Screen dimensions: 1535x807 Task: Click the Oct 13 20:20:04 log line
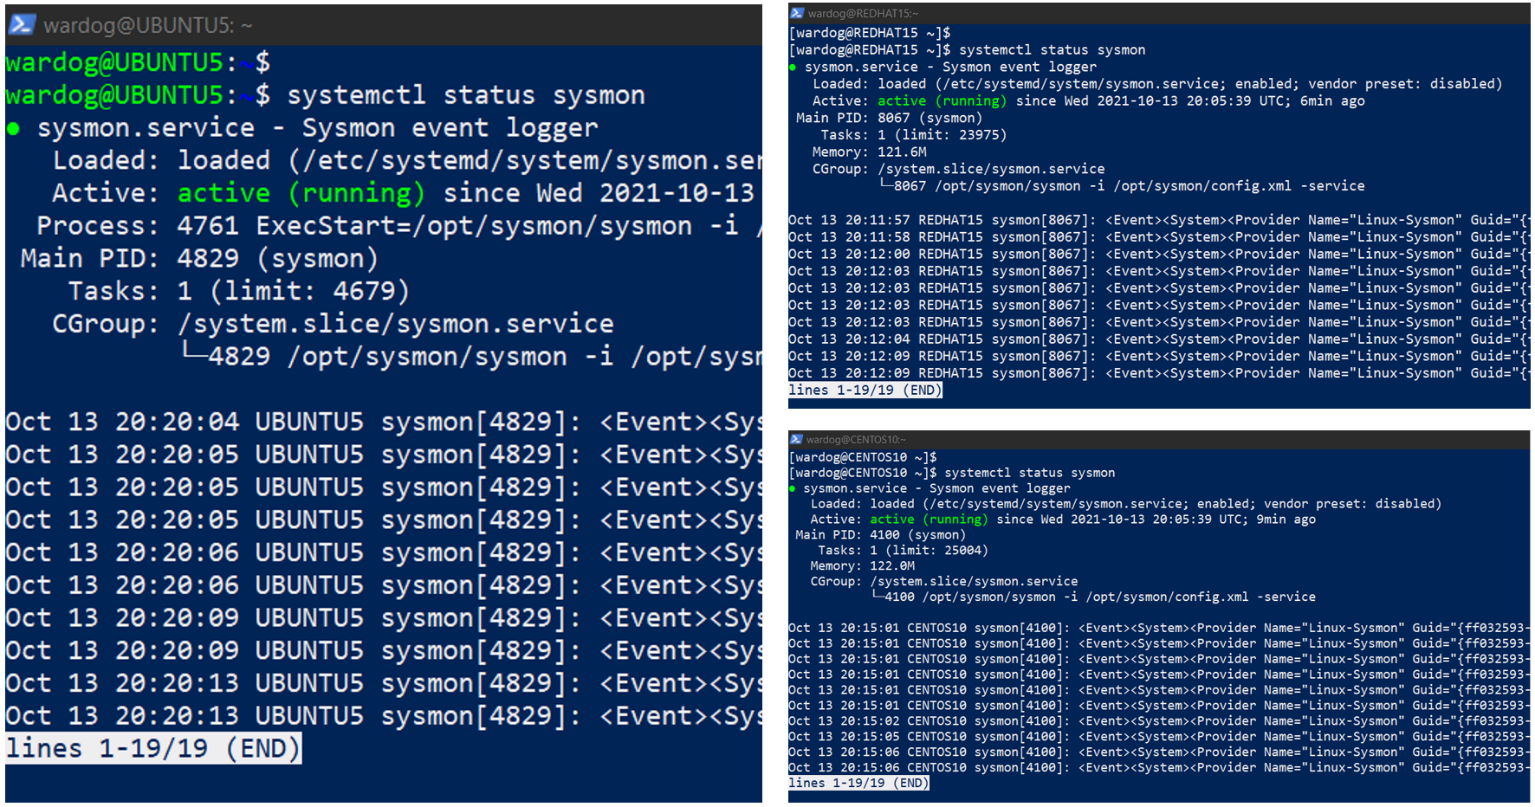(384, 422)
